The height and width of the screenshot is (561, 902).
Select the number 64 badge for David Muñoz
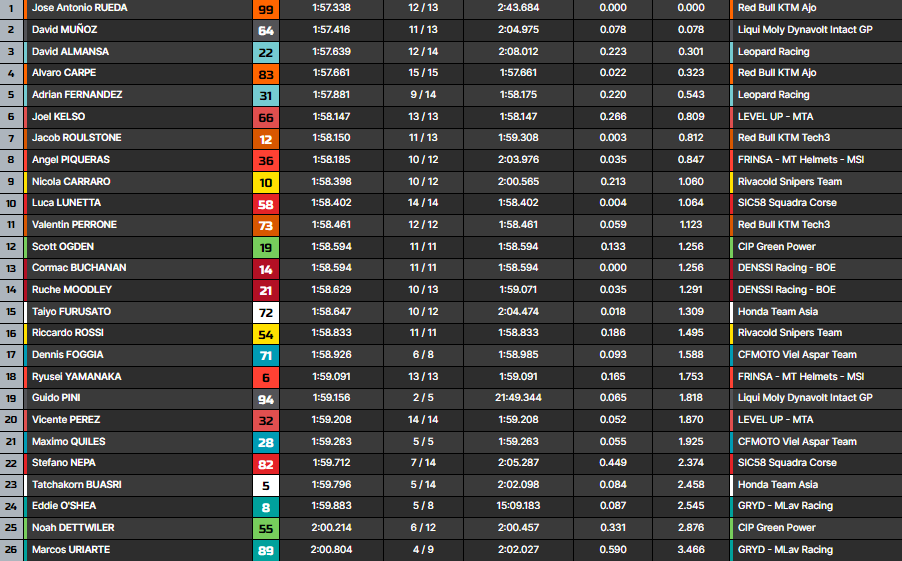point(266,30)
